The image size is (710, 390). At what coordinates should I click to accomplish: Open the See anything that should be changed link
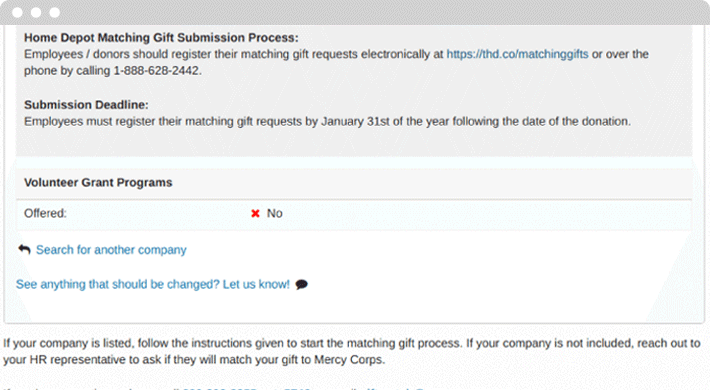[153, 284]
